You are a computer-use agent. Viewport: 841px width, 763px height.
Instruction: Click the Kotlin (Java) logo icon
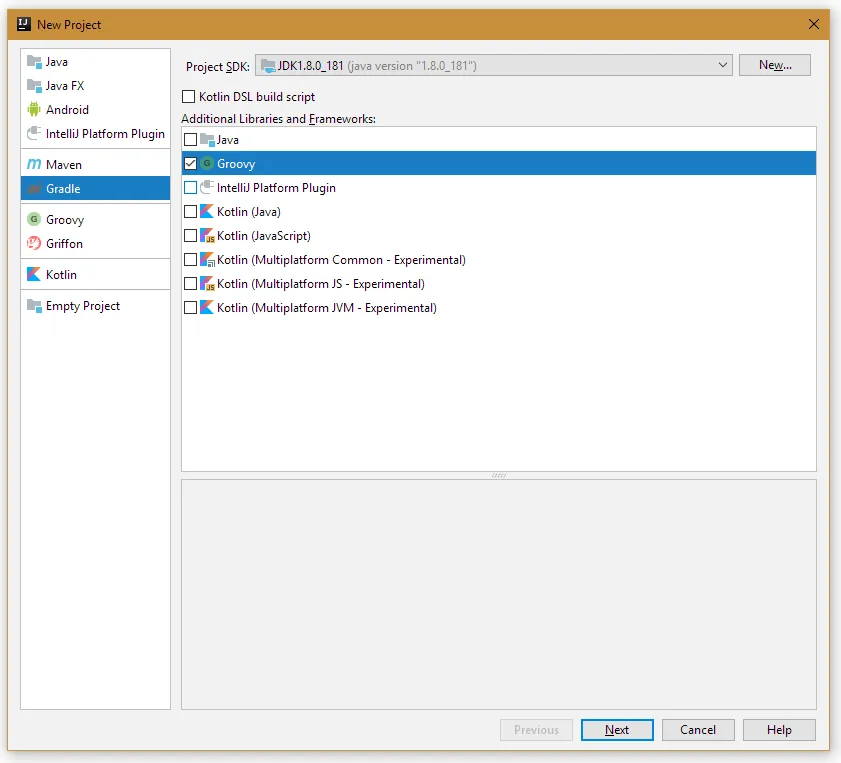tap(206, 211)
